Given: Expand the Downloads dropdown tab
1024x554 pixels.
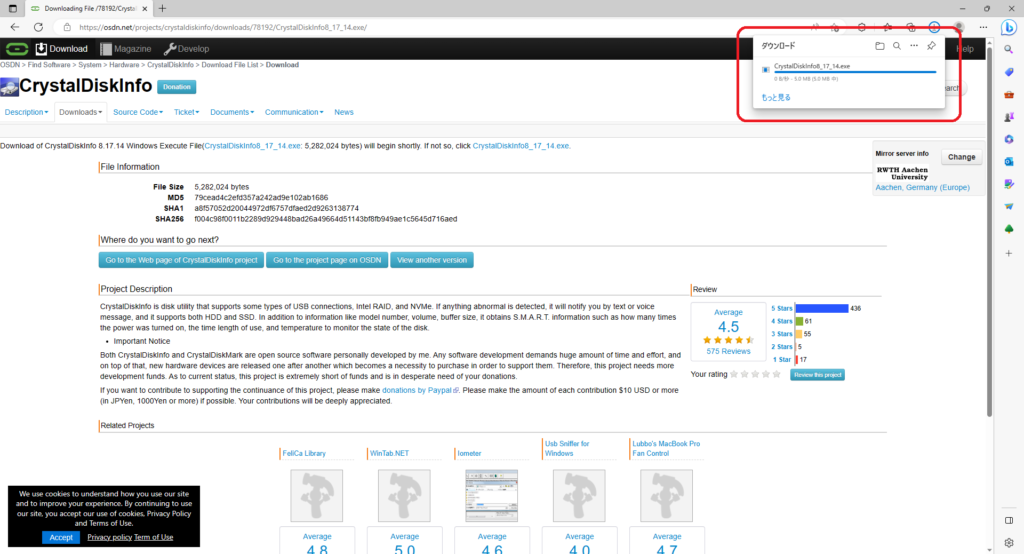Looking at the screenshot, I should coord(80,112).
